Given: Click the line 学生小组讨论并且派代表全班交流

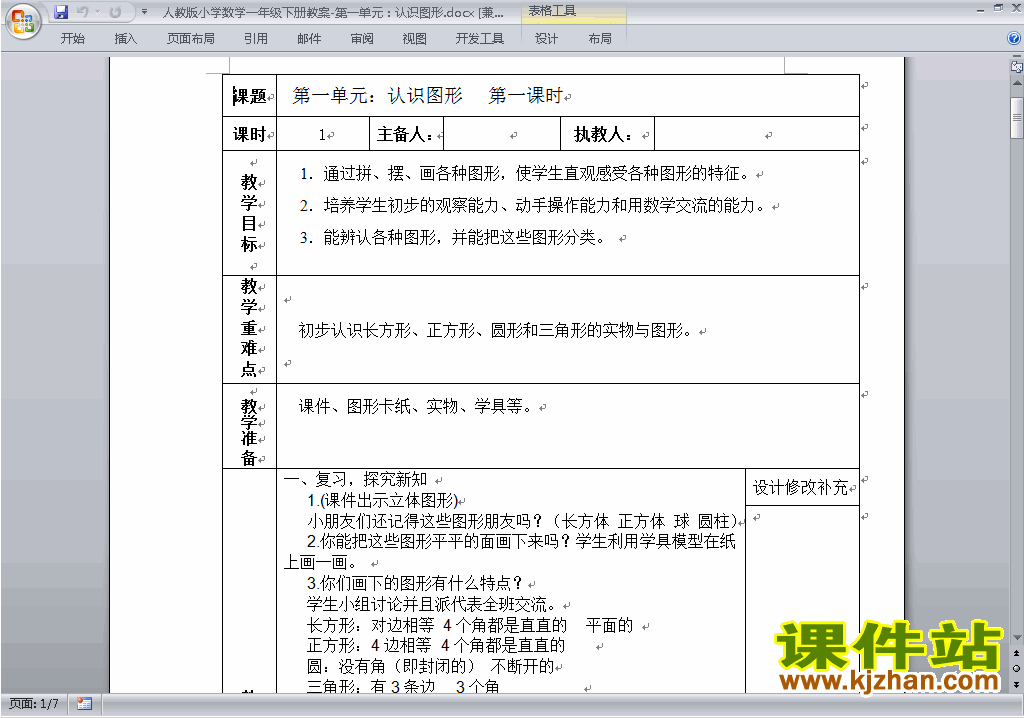Looking at the screenshot, I should (432, 604).
